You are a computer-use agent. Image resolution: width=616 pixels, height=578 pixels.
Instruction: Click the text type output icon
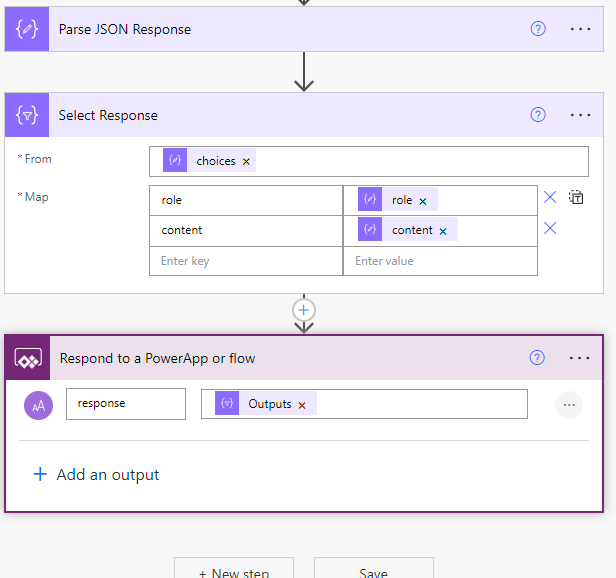pos(38,405)
